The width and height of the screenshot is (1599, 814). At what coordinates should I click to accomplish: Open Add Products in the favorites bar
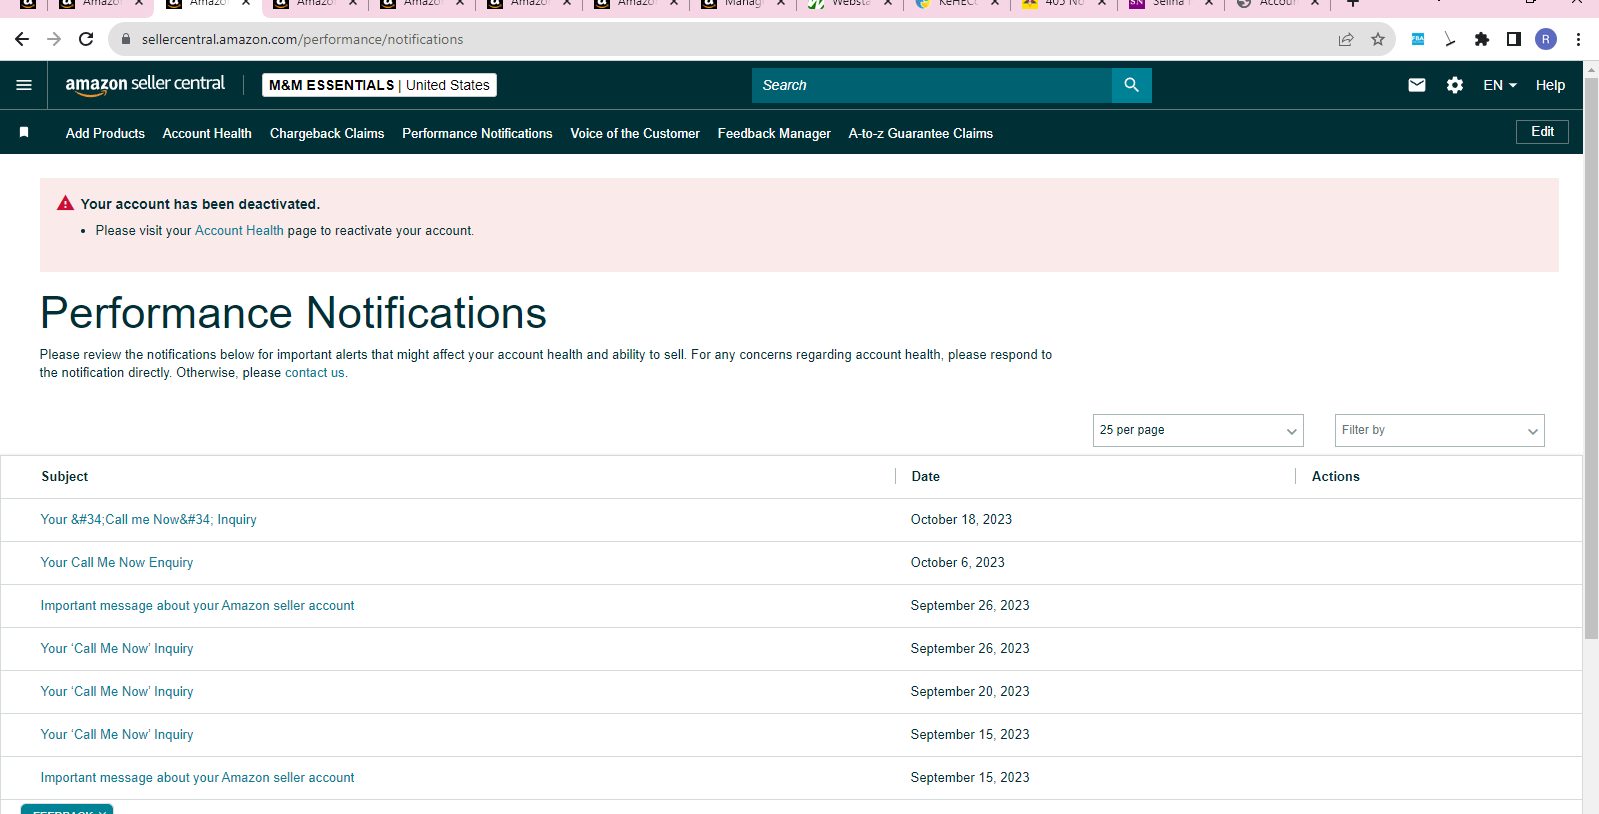tap(105, 133)
